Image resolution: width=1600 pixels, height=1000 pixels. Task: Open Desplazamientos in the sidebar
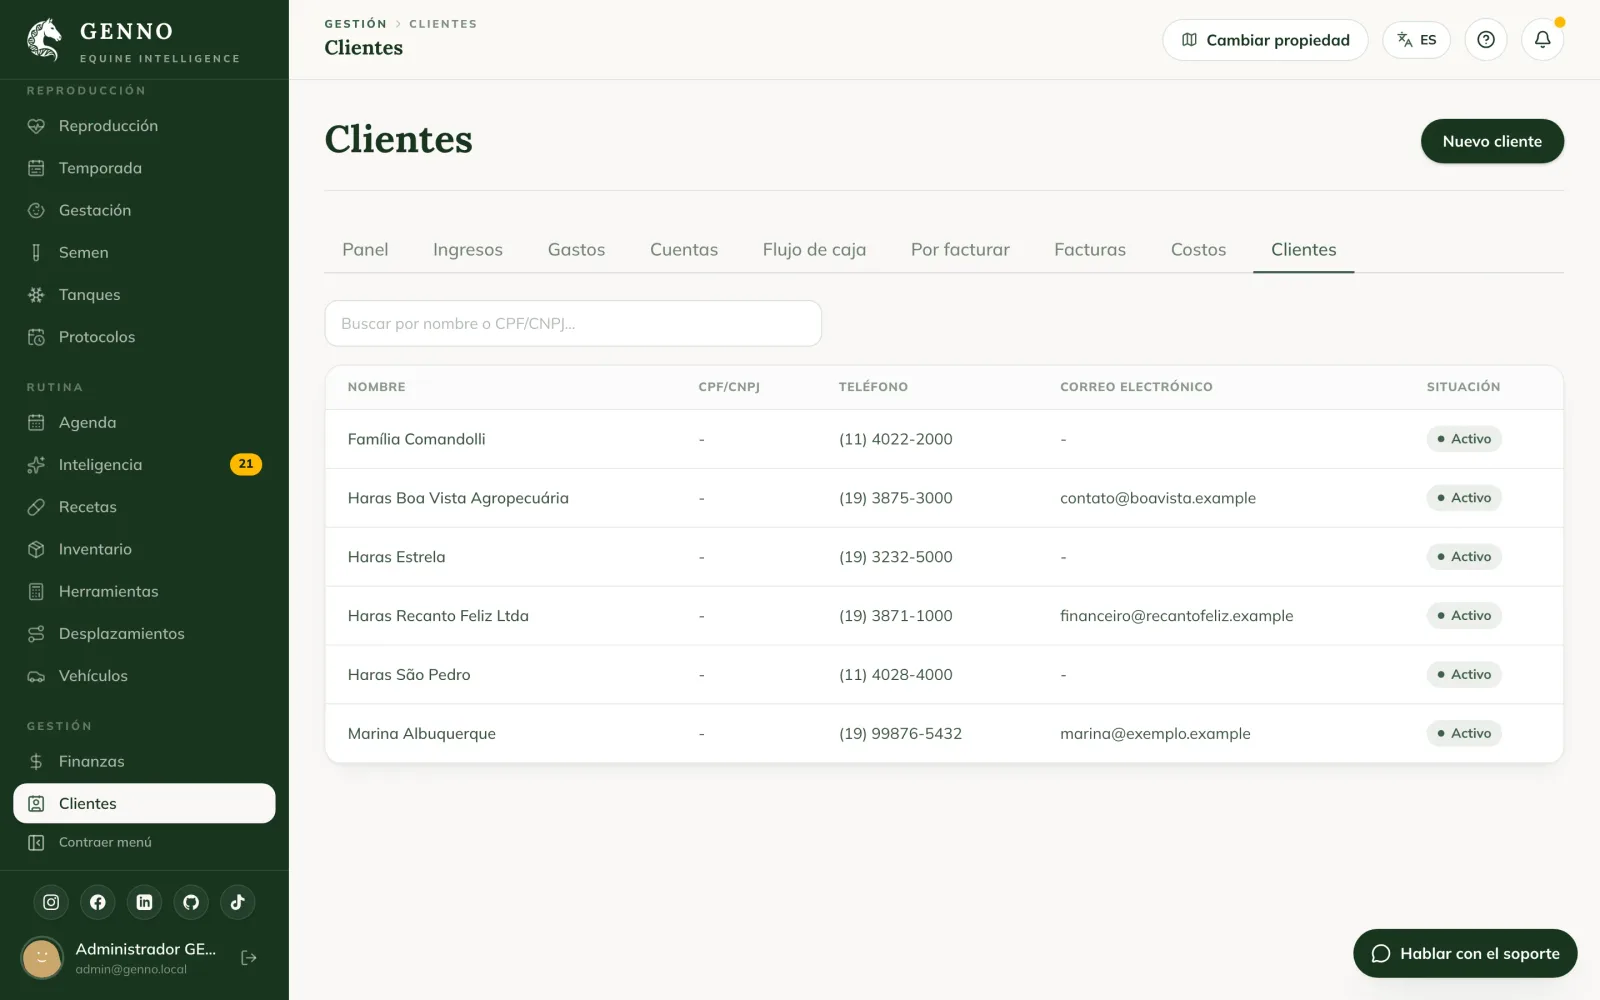point(144,633)
